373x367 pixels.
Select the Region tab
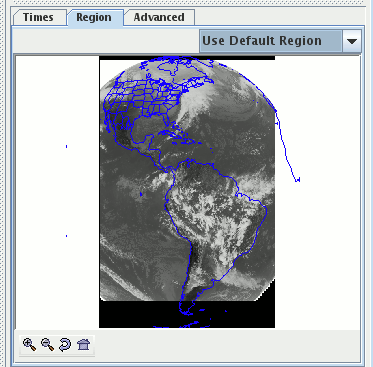pos(94,17)
